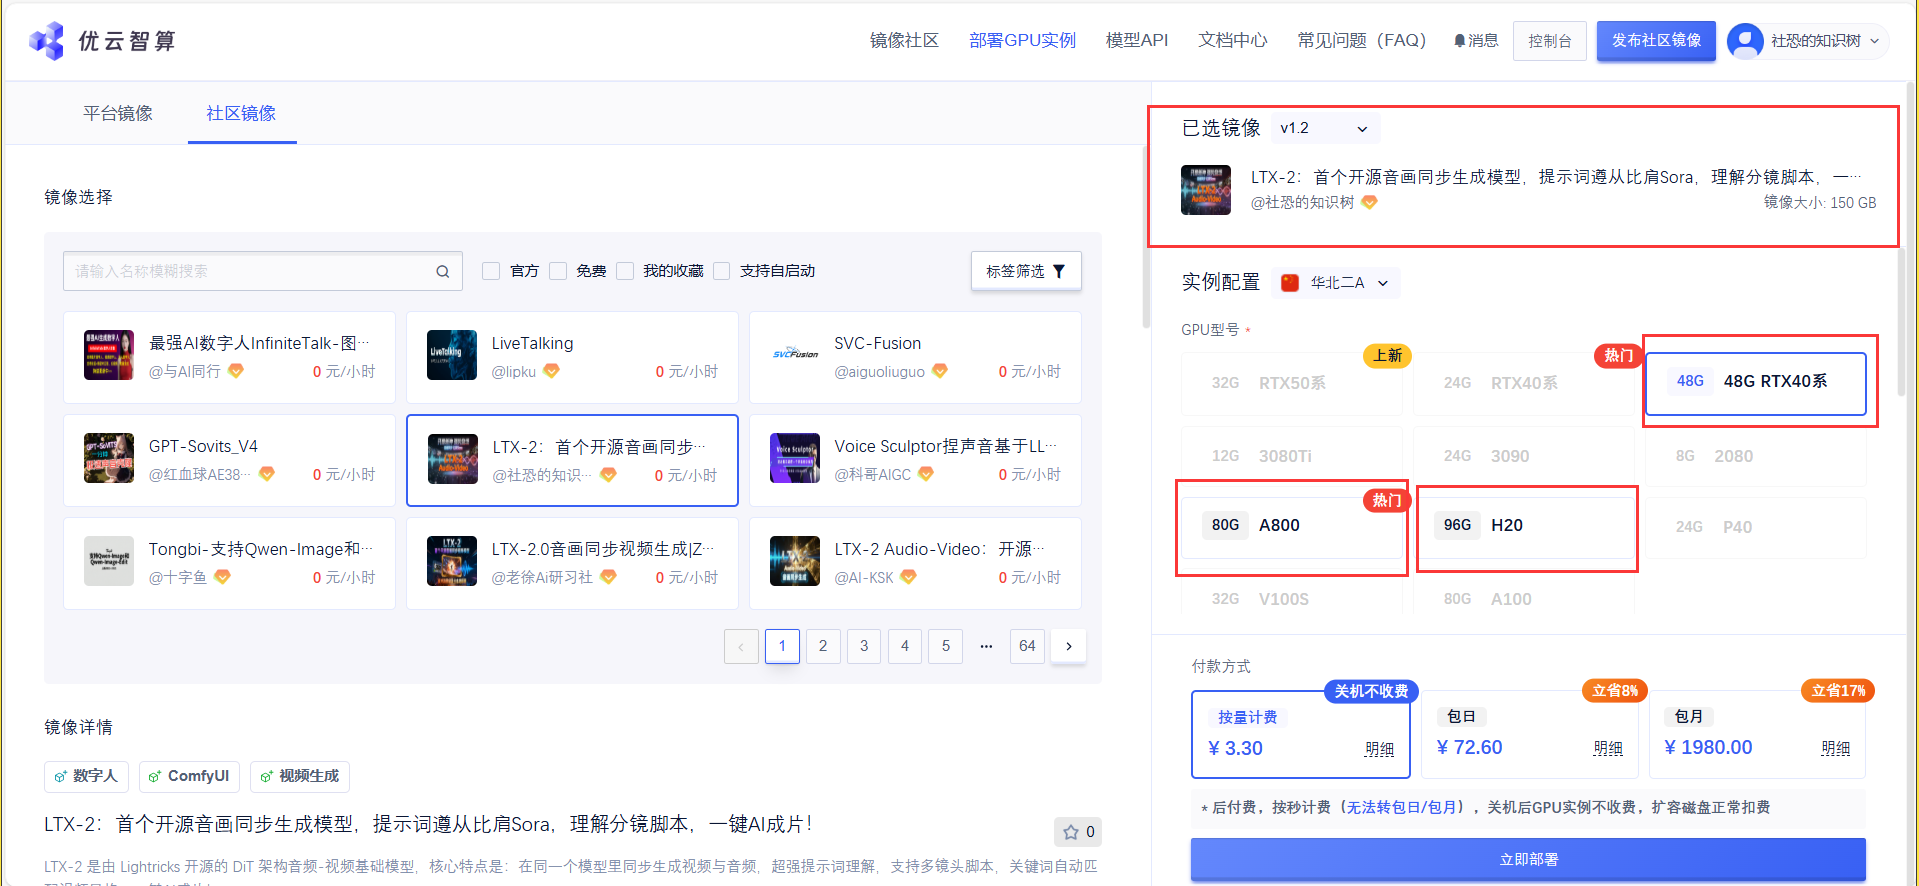The width and height of the screenshot is (1919, 886).
Task: Open the 标签筛选 filter dropdown
Action: 1026,271
